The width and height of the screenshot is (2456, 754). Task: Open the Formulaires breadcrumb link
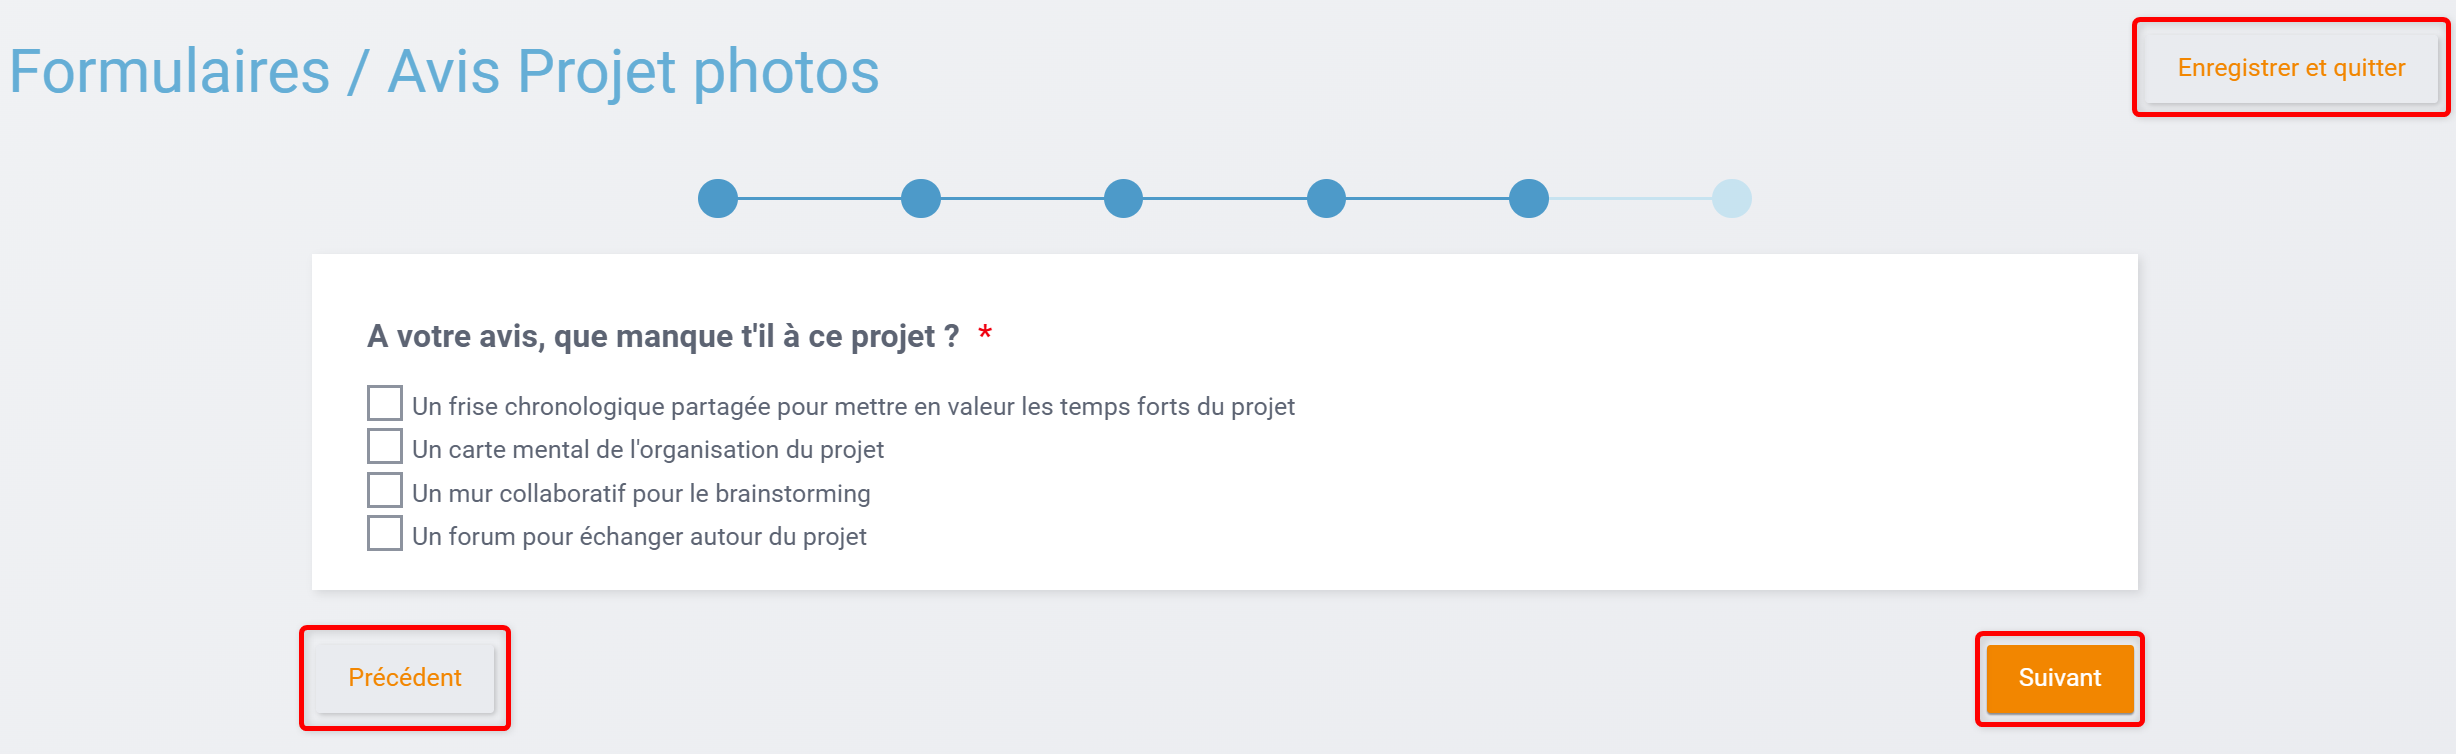pos(170,72)
